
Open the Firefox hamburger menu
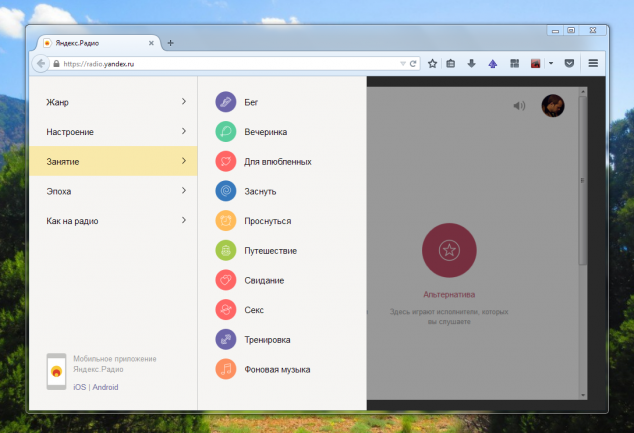click(593, 63)
